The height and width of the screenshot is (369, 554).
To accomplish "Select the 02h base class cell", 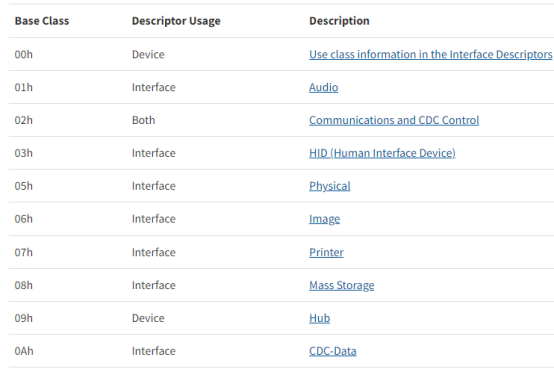I will click(24, 120).
